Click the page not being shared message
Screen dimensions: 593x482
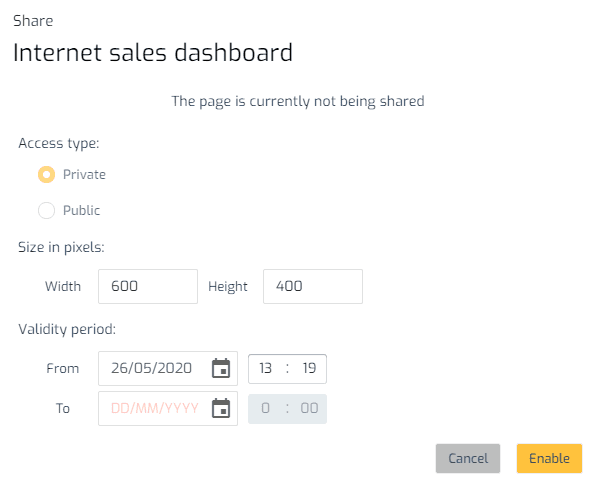[298, 101]
